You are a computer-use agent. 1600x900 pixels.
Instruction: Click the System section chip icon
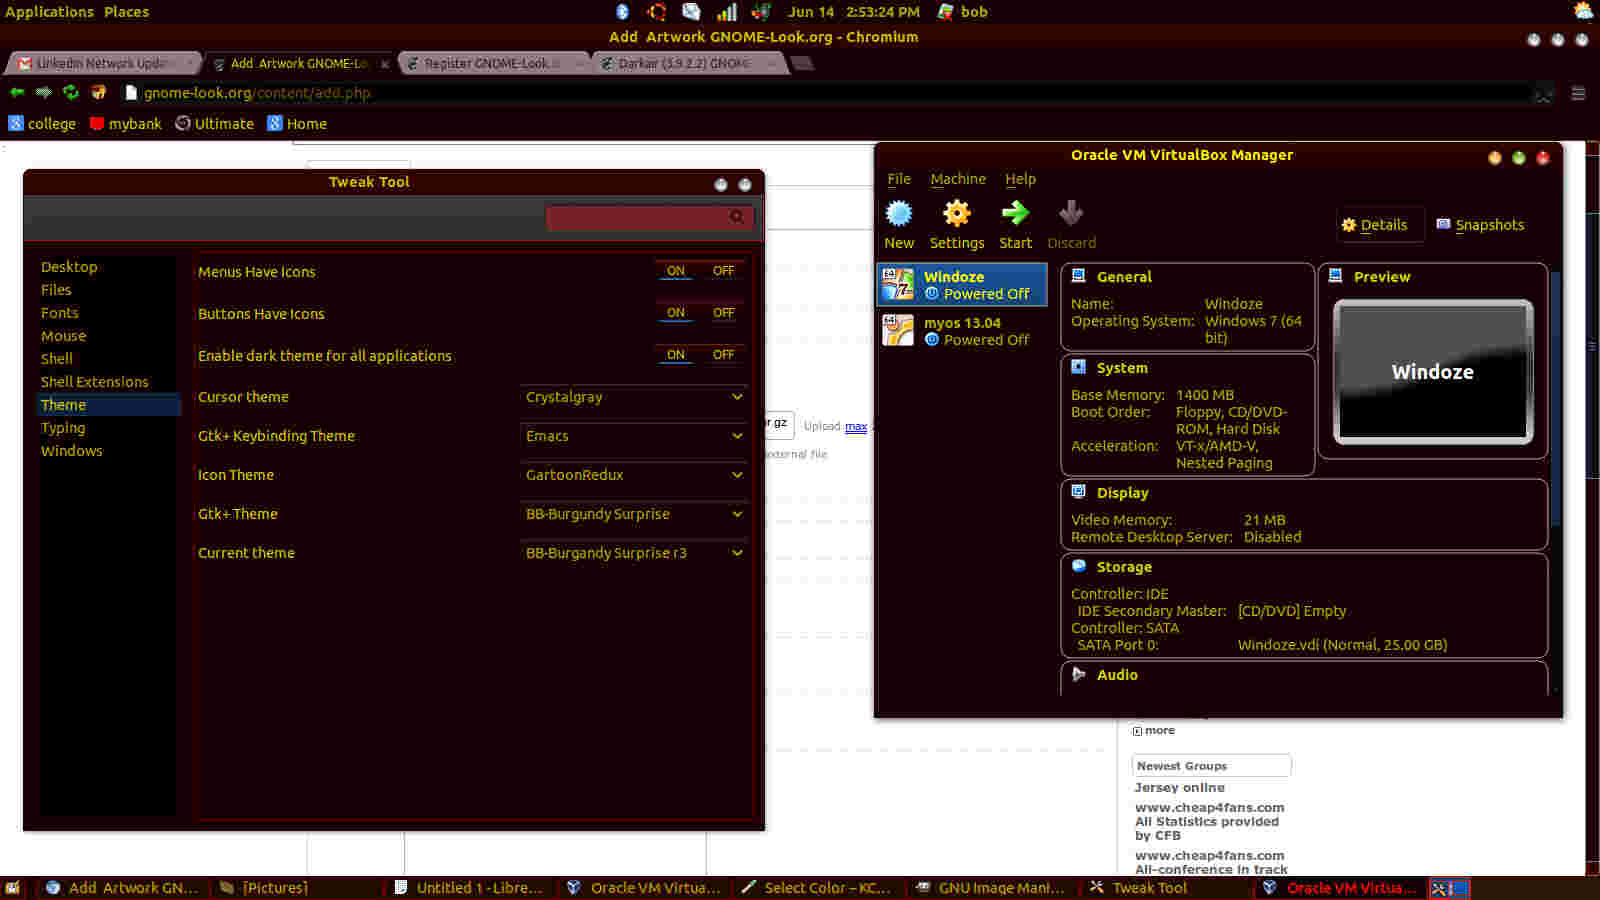[x=1079, y=367]
